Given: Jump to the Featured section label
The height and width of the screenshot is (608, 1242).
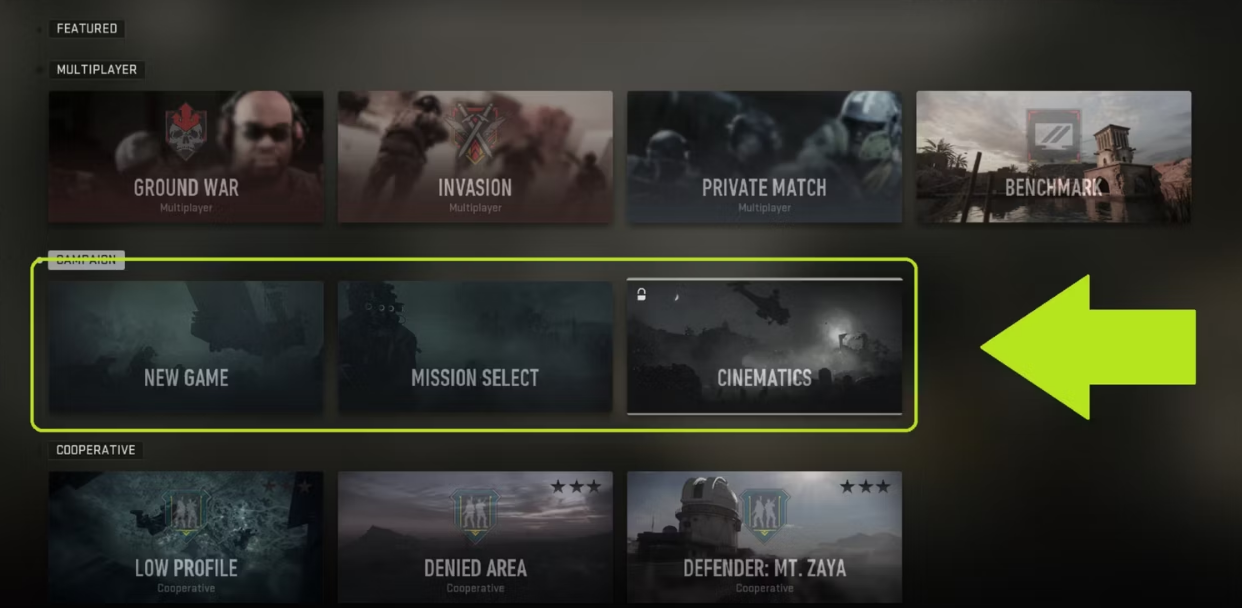Looking at the screenshot, I should pyautogui.click(x=87, y=29).
